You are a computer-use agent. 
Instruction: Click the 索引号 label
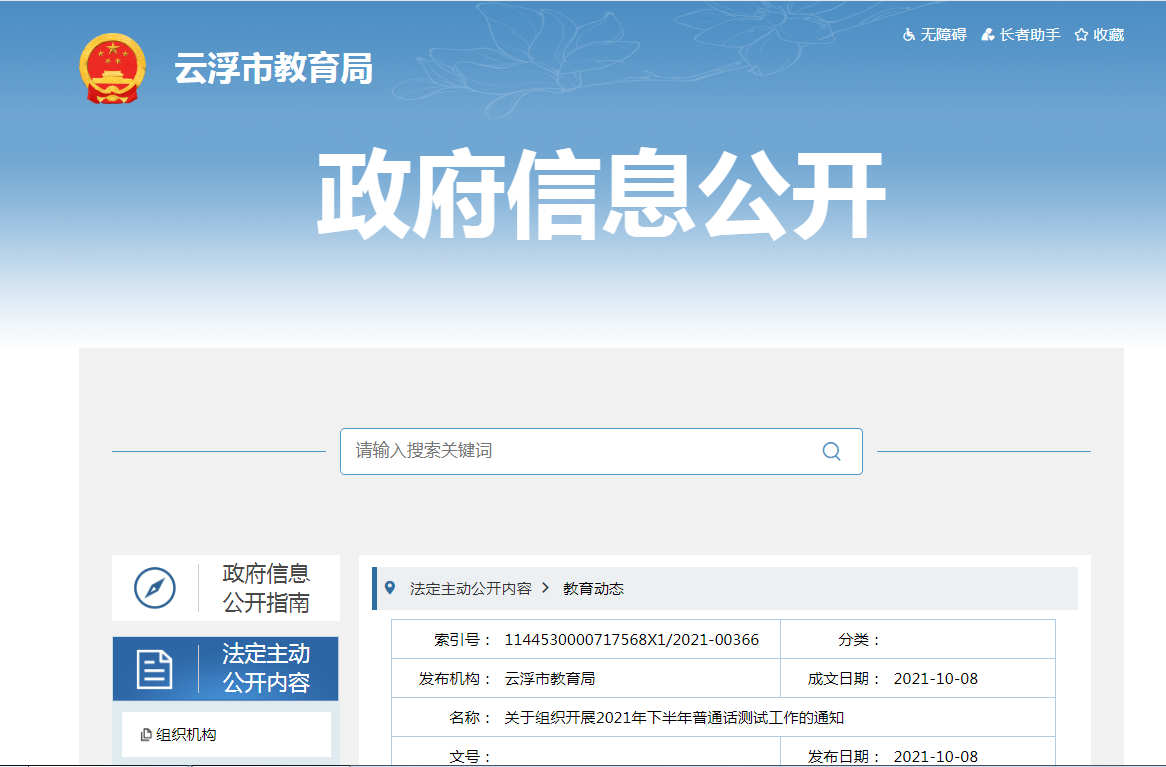point(463,640)
